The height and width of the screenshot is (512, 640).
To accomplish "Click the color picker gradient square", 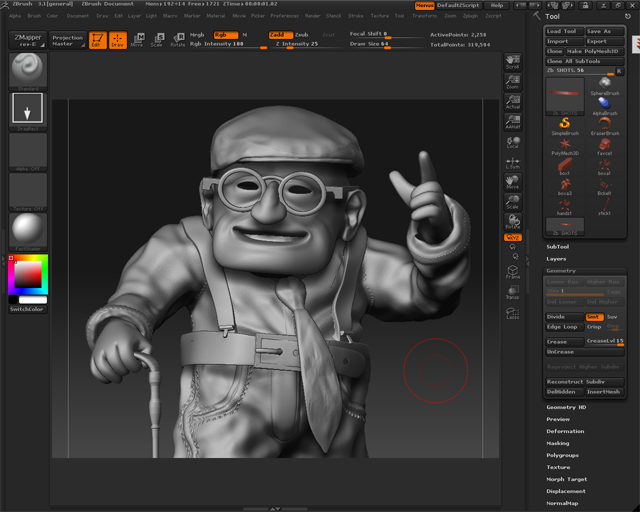I will (x=27, y=275).
